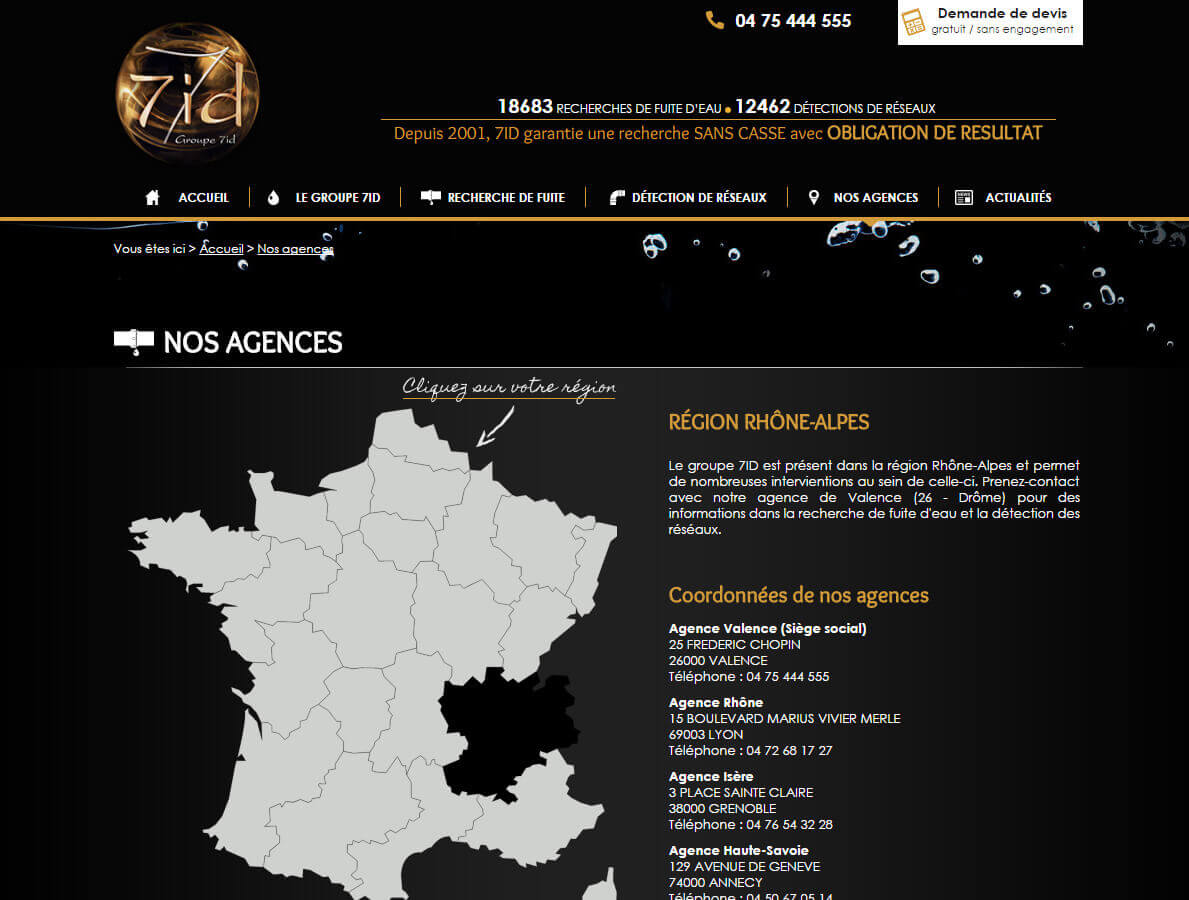The width and height of the screenshot is (1189, 900).
Task: Click the calculator icon in Demande de devis
Action: click(913, 21)
